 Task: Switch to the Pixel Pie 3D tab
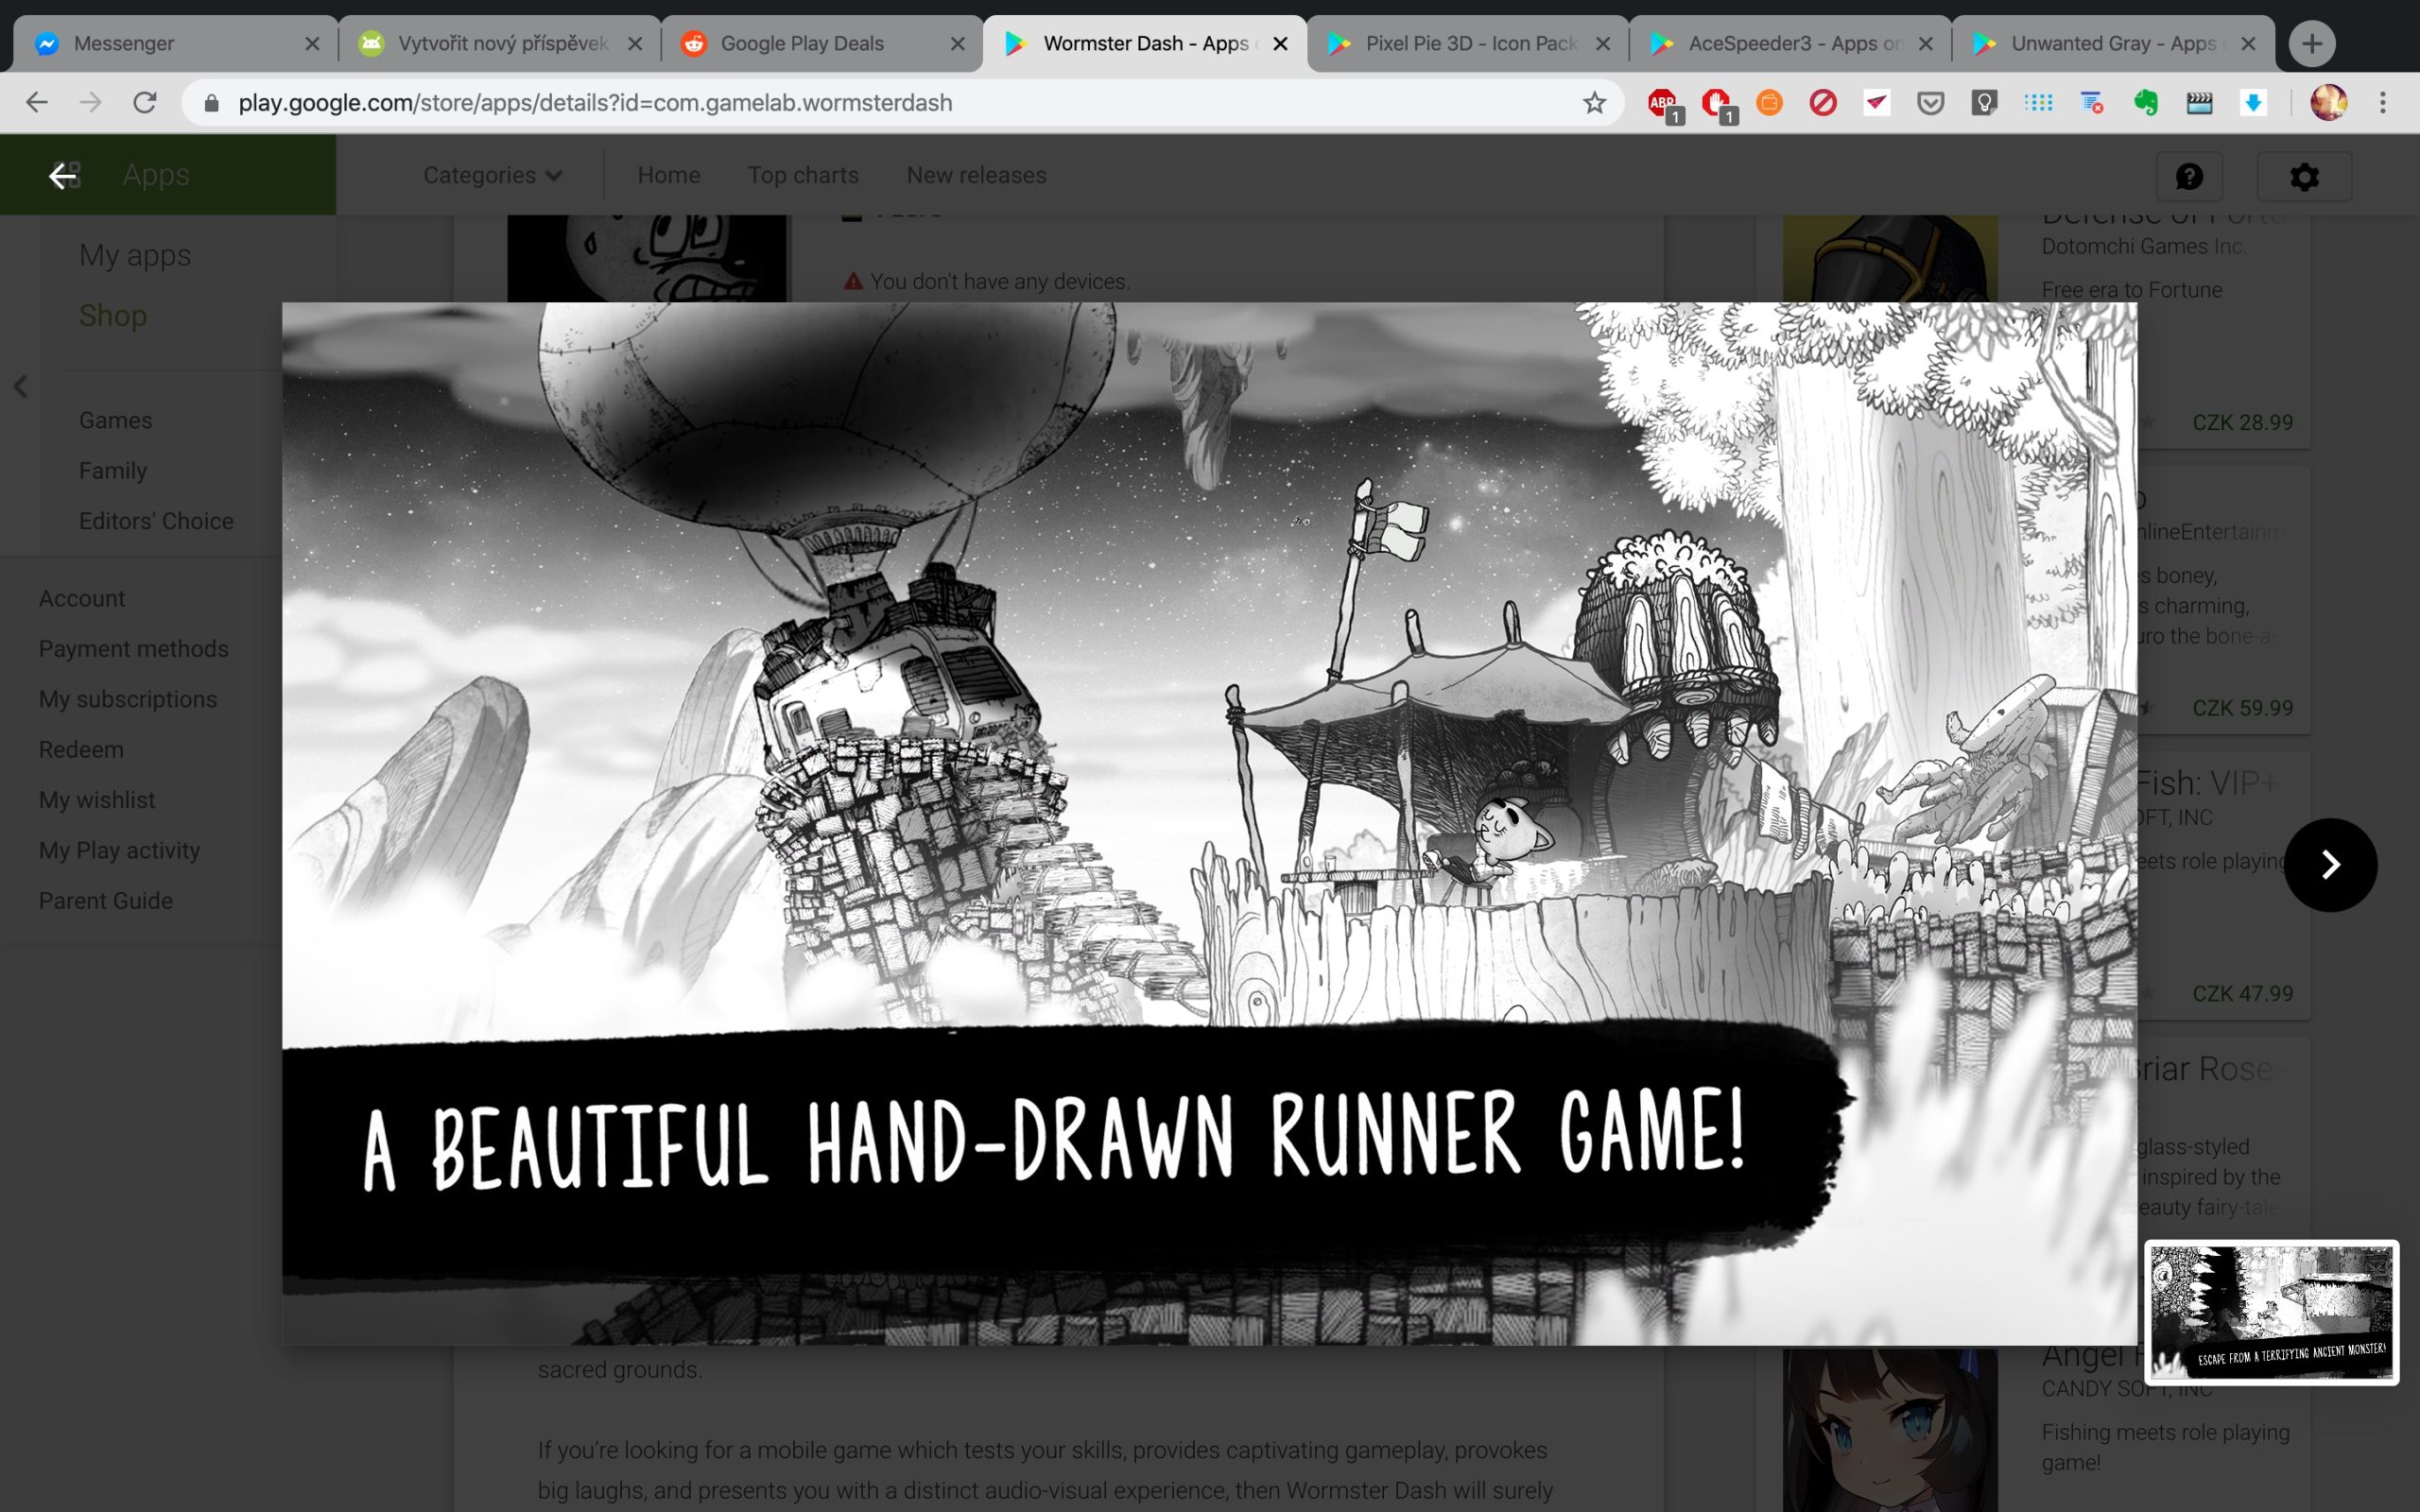coord(1470,44)
